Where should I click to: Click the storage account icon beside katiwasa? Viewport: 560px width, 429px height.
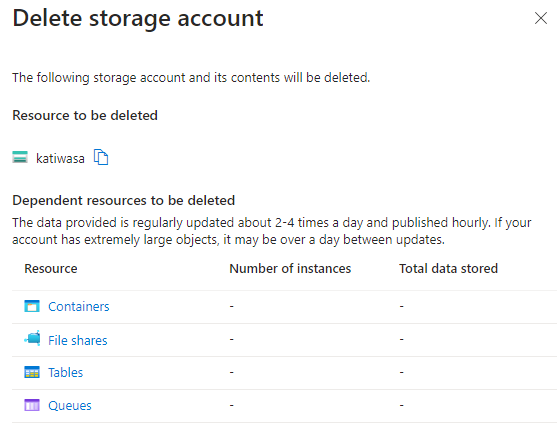pos(20,157)
